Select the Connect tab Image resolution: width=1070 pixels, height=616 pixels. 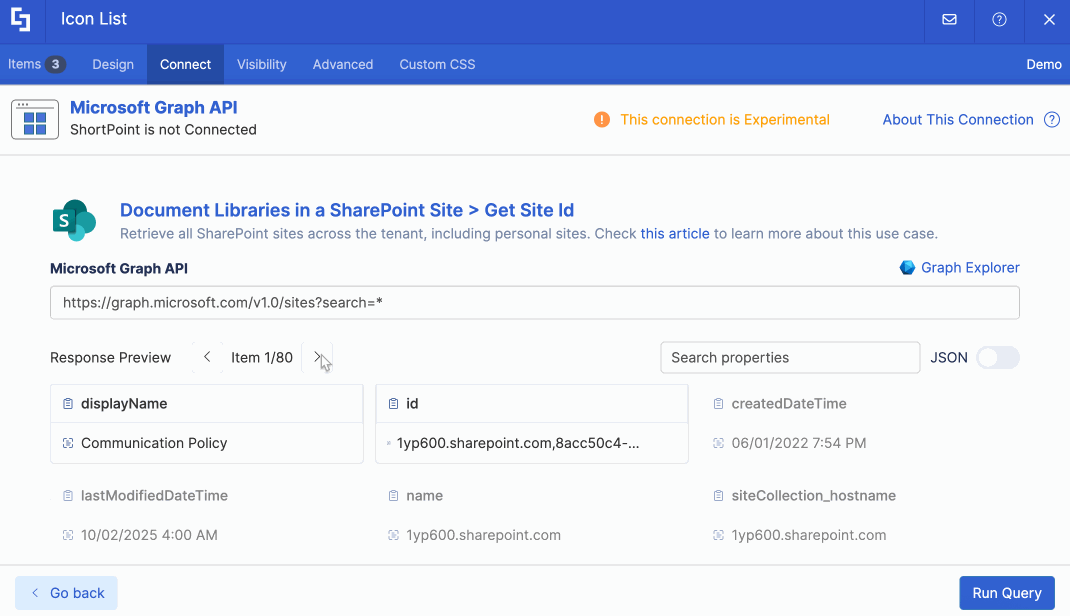tap(186, 64)
